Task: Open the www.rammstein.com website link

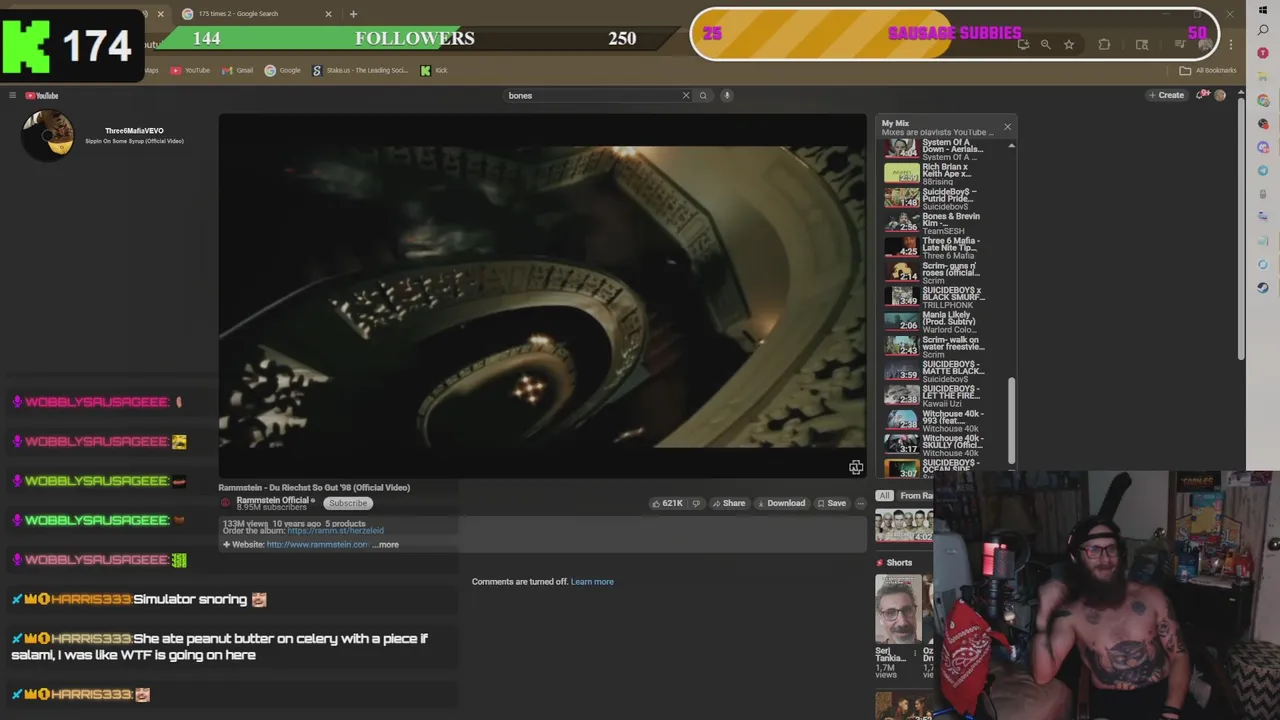Action: [x=318, y=545]
